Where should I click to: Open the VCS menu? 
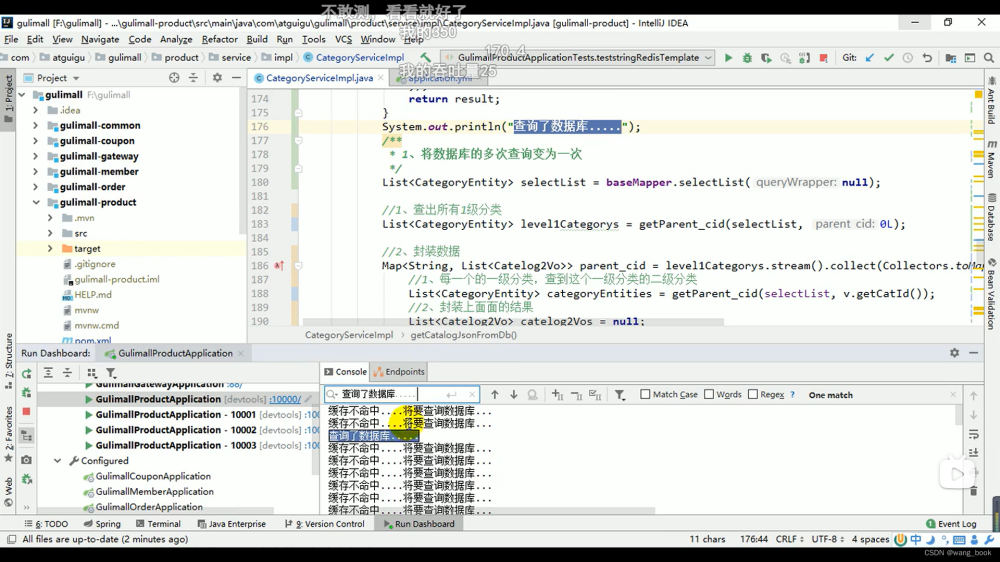(x=343, y=39)
